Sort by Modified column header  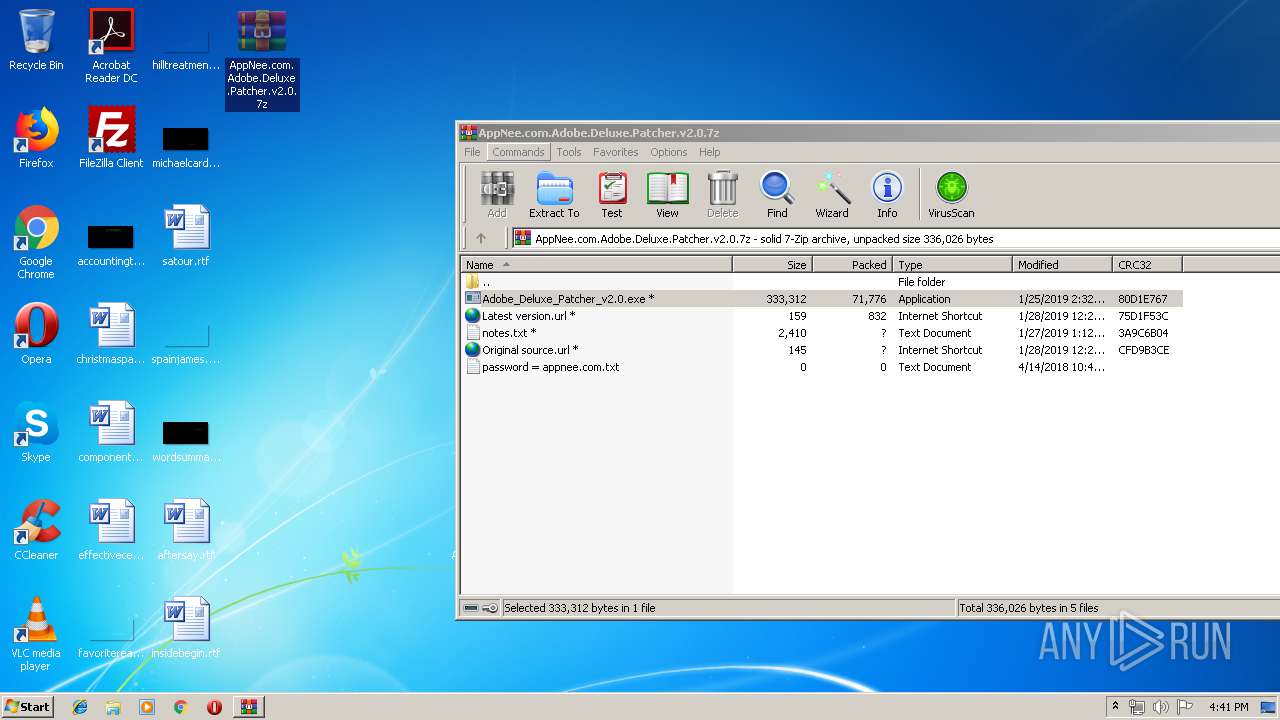pos(1063,265)
